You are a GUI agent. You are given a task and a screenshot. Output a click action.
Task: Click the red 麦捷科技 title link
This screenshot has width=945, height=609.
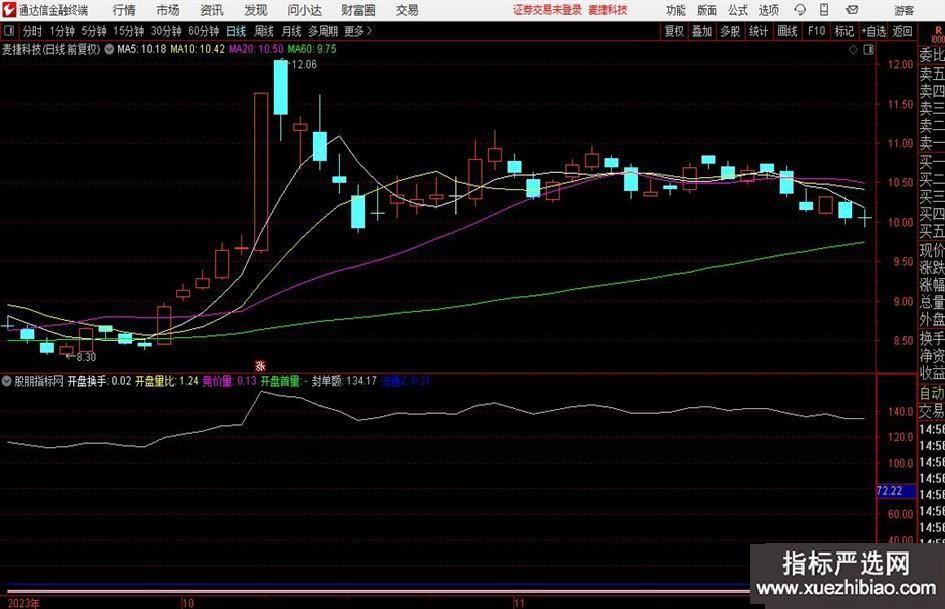tap(608, 10)
